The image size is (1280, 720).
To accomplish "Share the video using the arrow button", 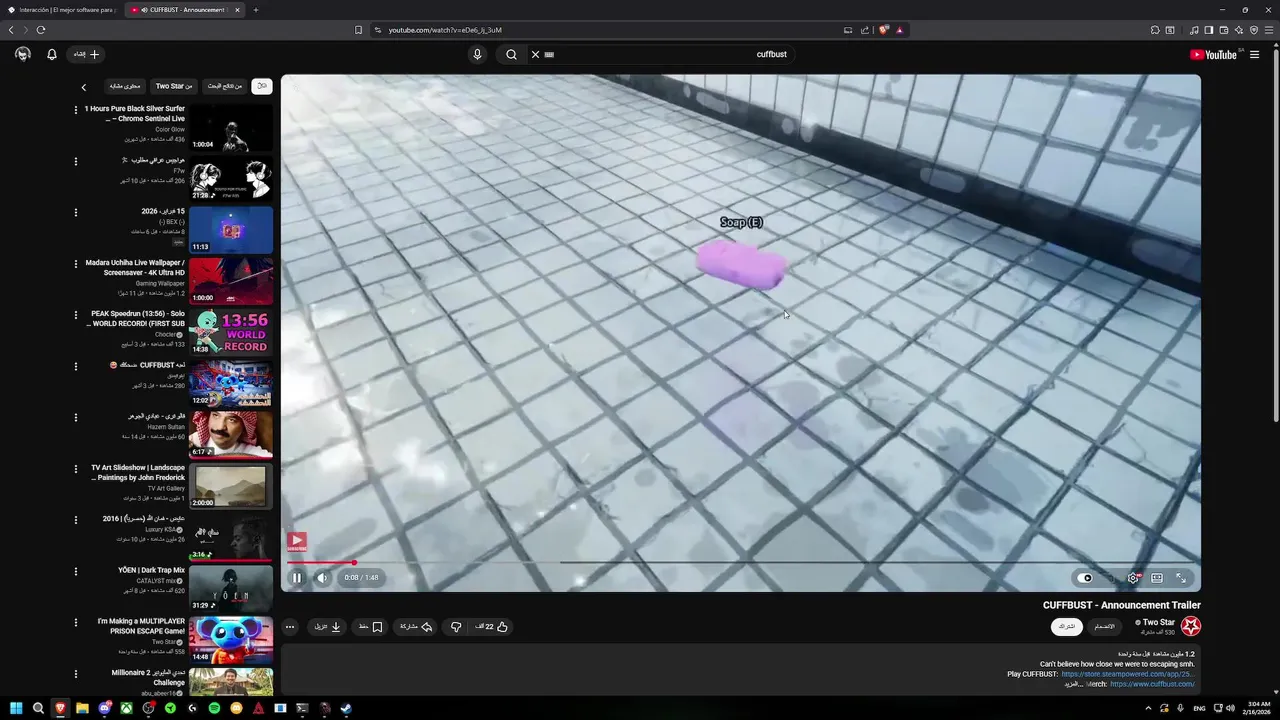I will tap(416, 627).
